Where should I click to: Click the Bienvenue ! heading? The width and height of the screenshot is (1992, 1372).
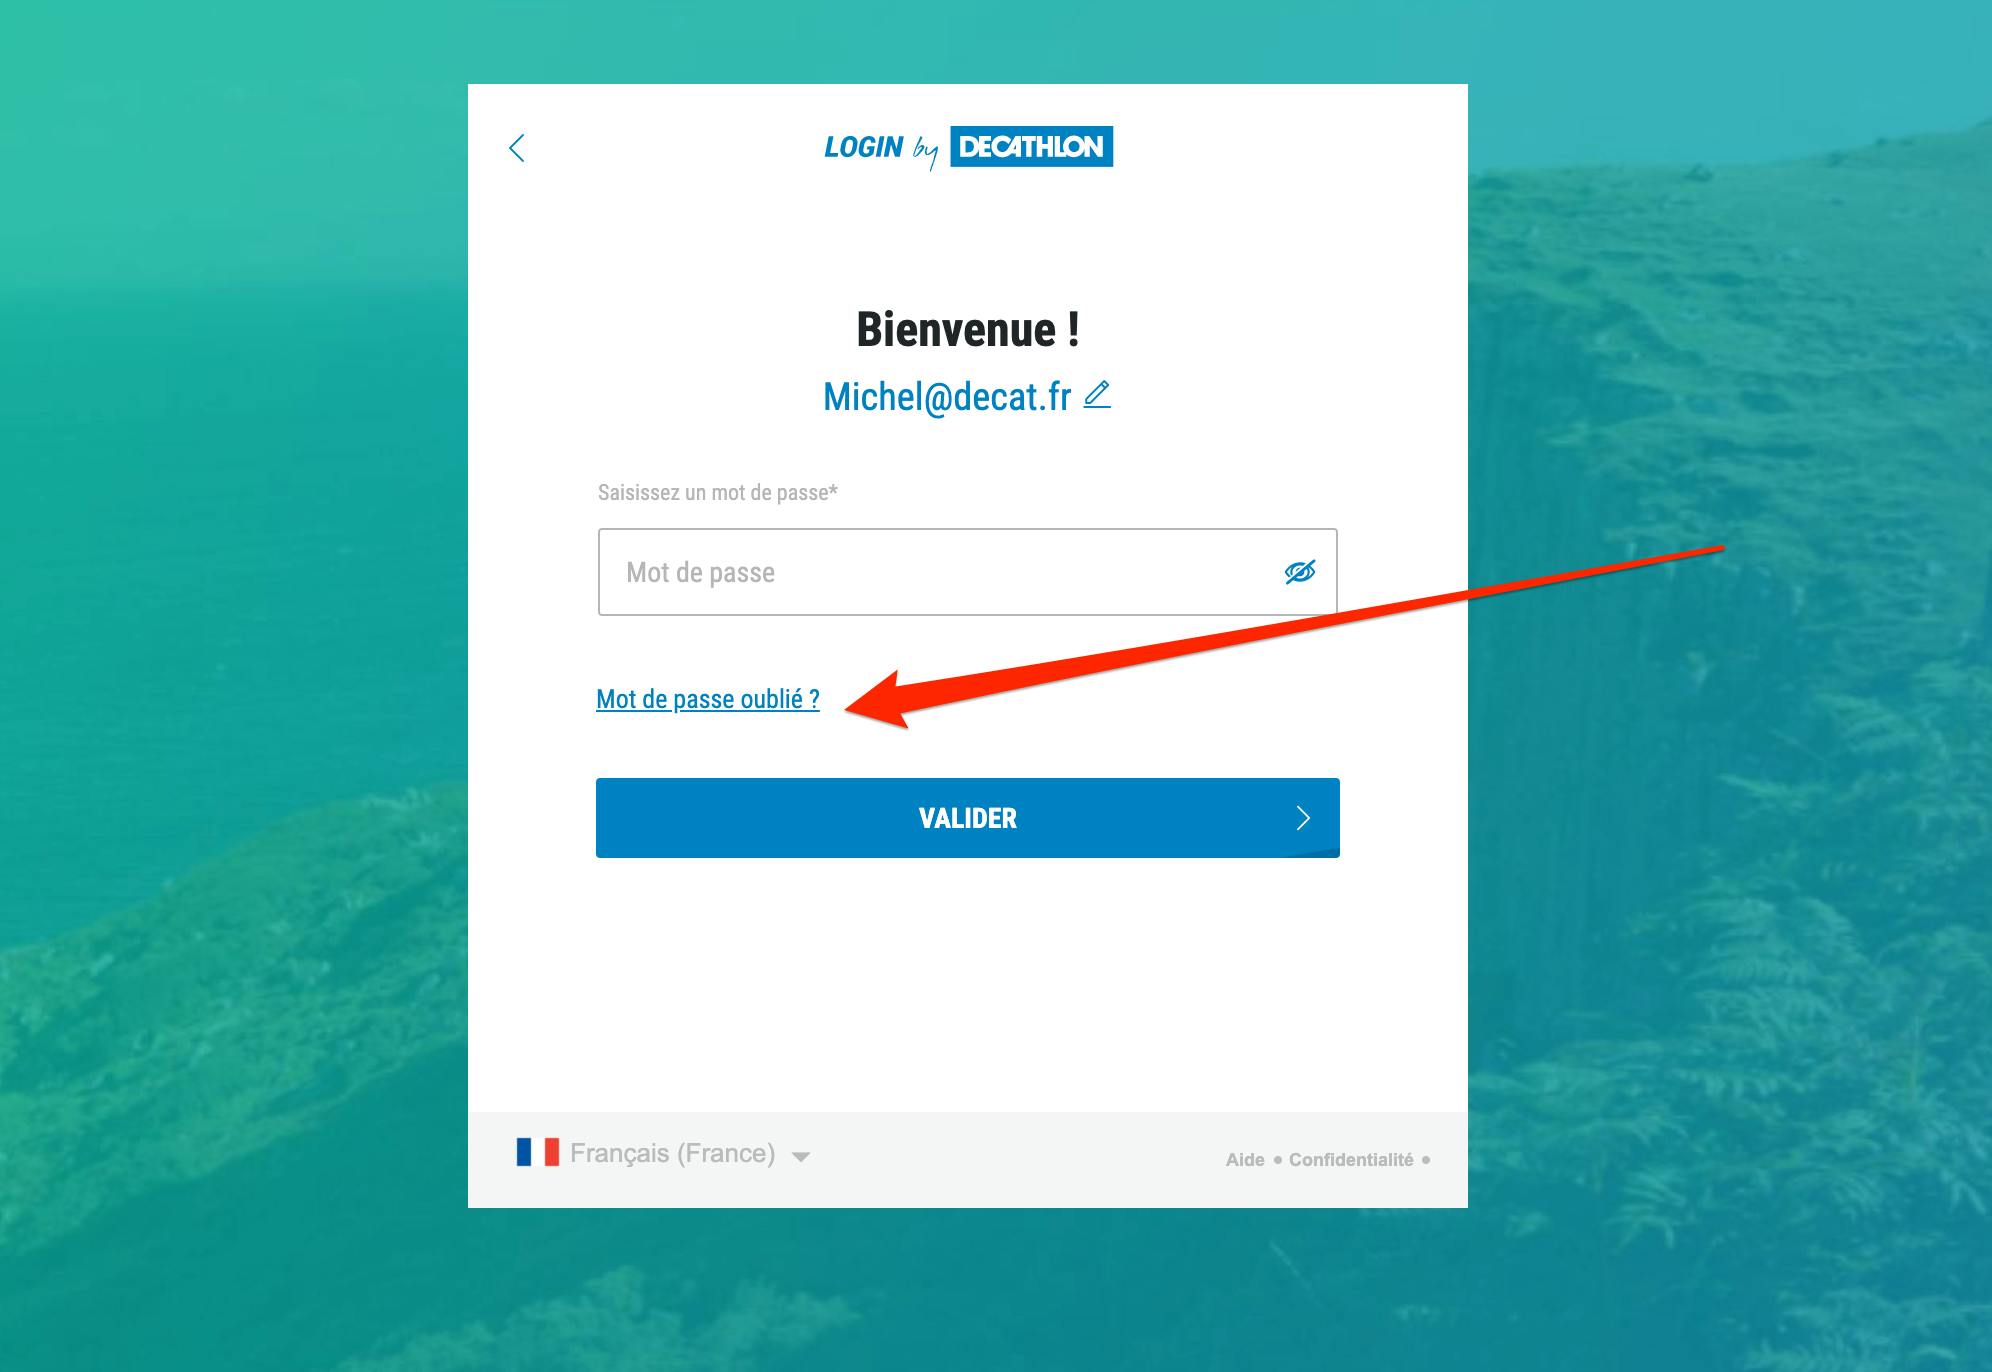coord(968,330)
